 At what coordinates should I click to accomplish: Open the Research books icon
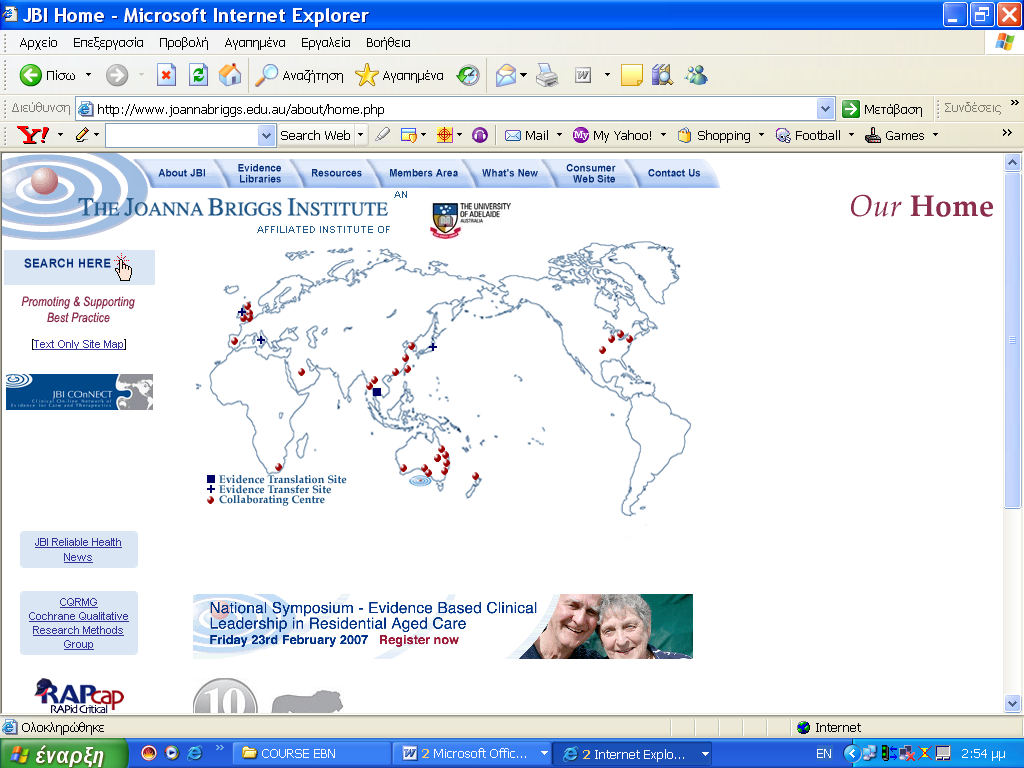pos(662,75)
